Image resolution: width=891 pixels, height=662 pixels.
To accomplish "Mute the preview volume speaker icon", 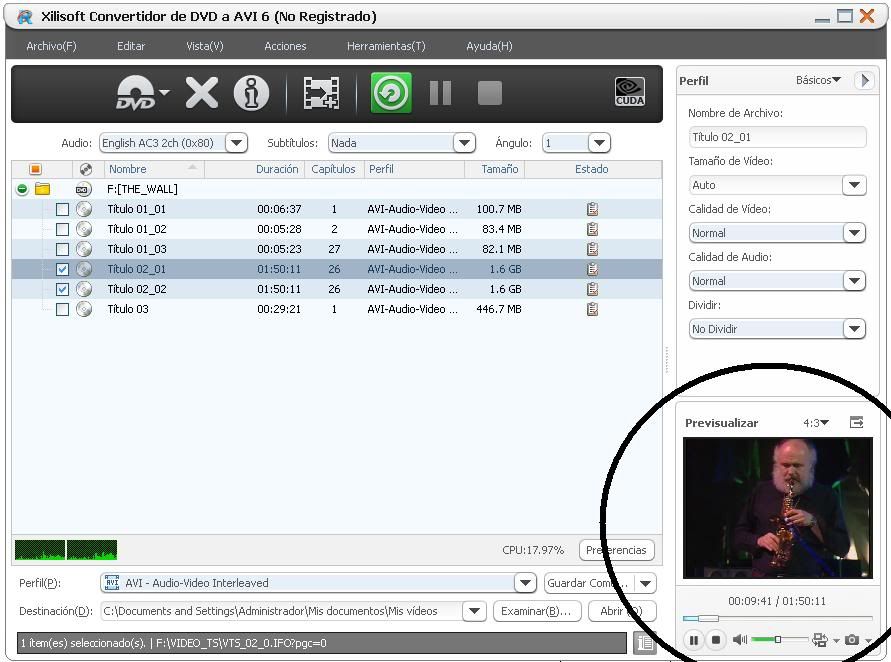I will 739,640.
